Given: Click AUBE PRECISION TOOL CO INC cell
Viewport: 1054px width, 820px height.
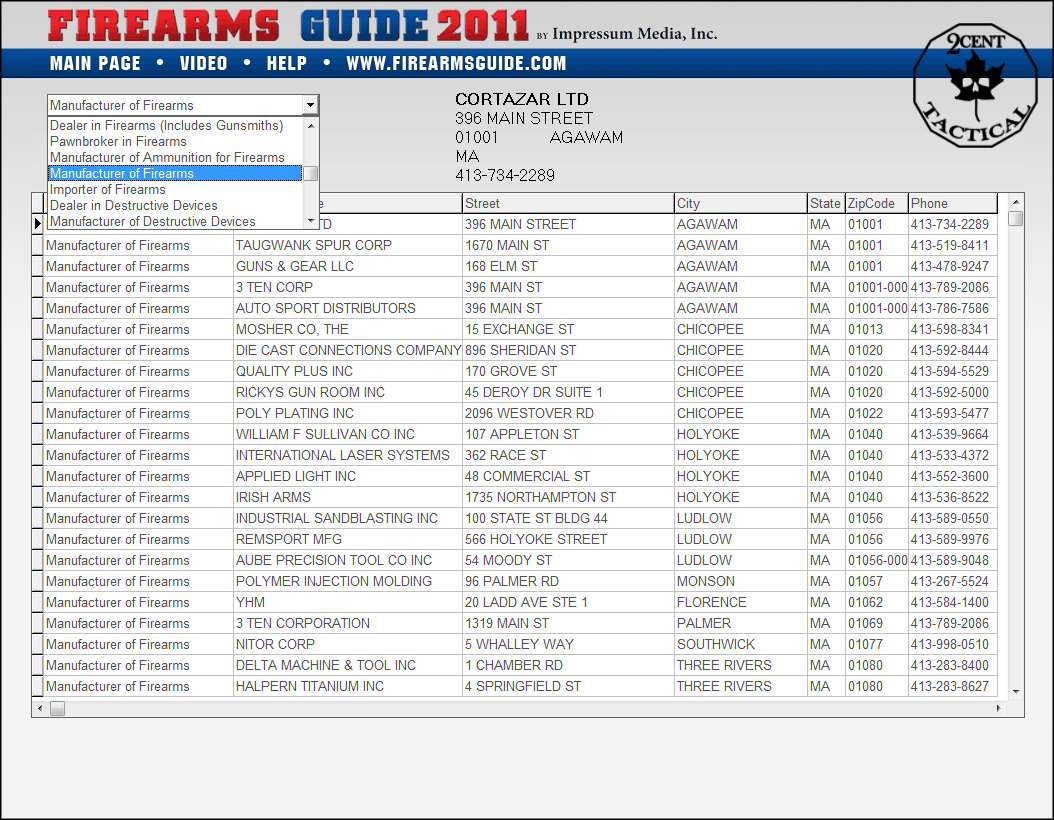Looking at the screenshot, I should (x=348, y=560).
